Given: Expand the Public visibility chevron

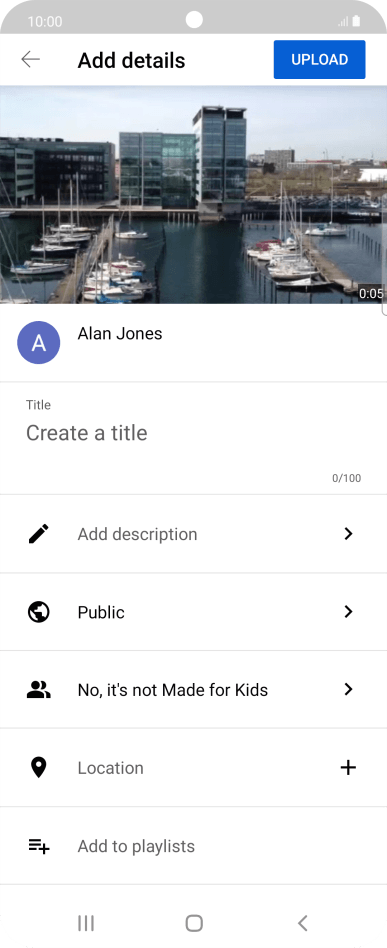Looking at the screenshot, I should [x=348, y=612].
